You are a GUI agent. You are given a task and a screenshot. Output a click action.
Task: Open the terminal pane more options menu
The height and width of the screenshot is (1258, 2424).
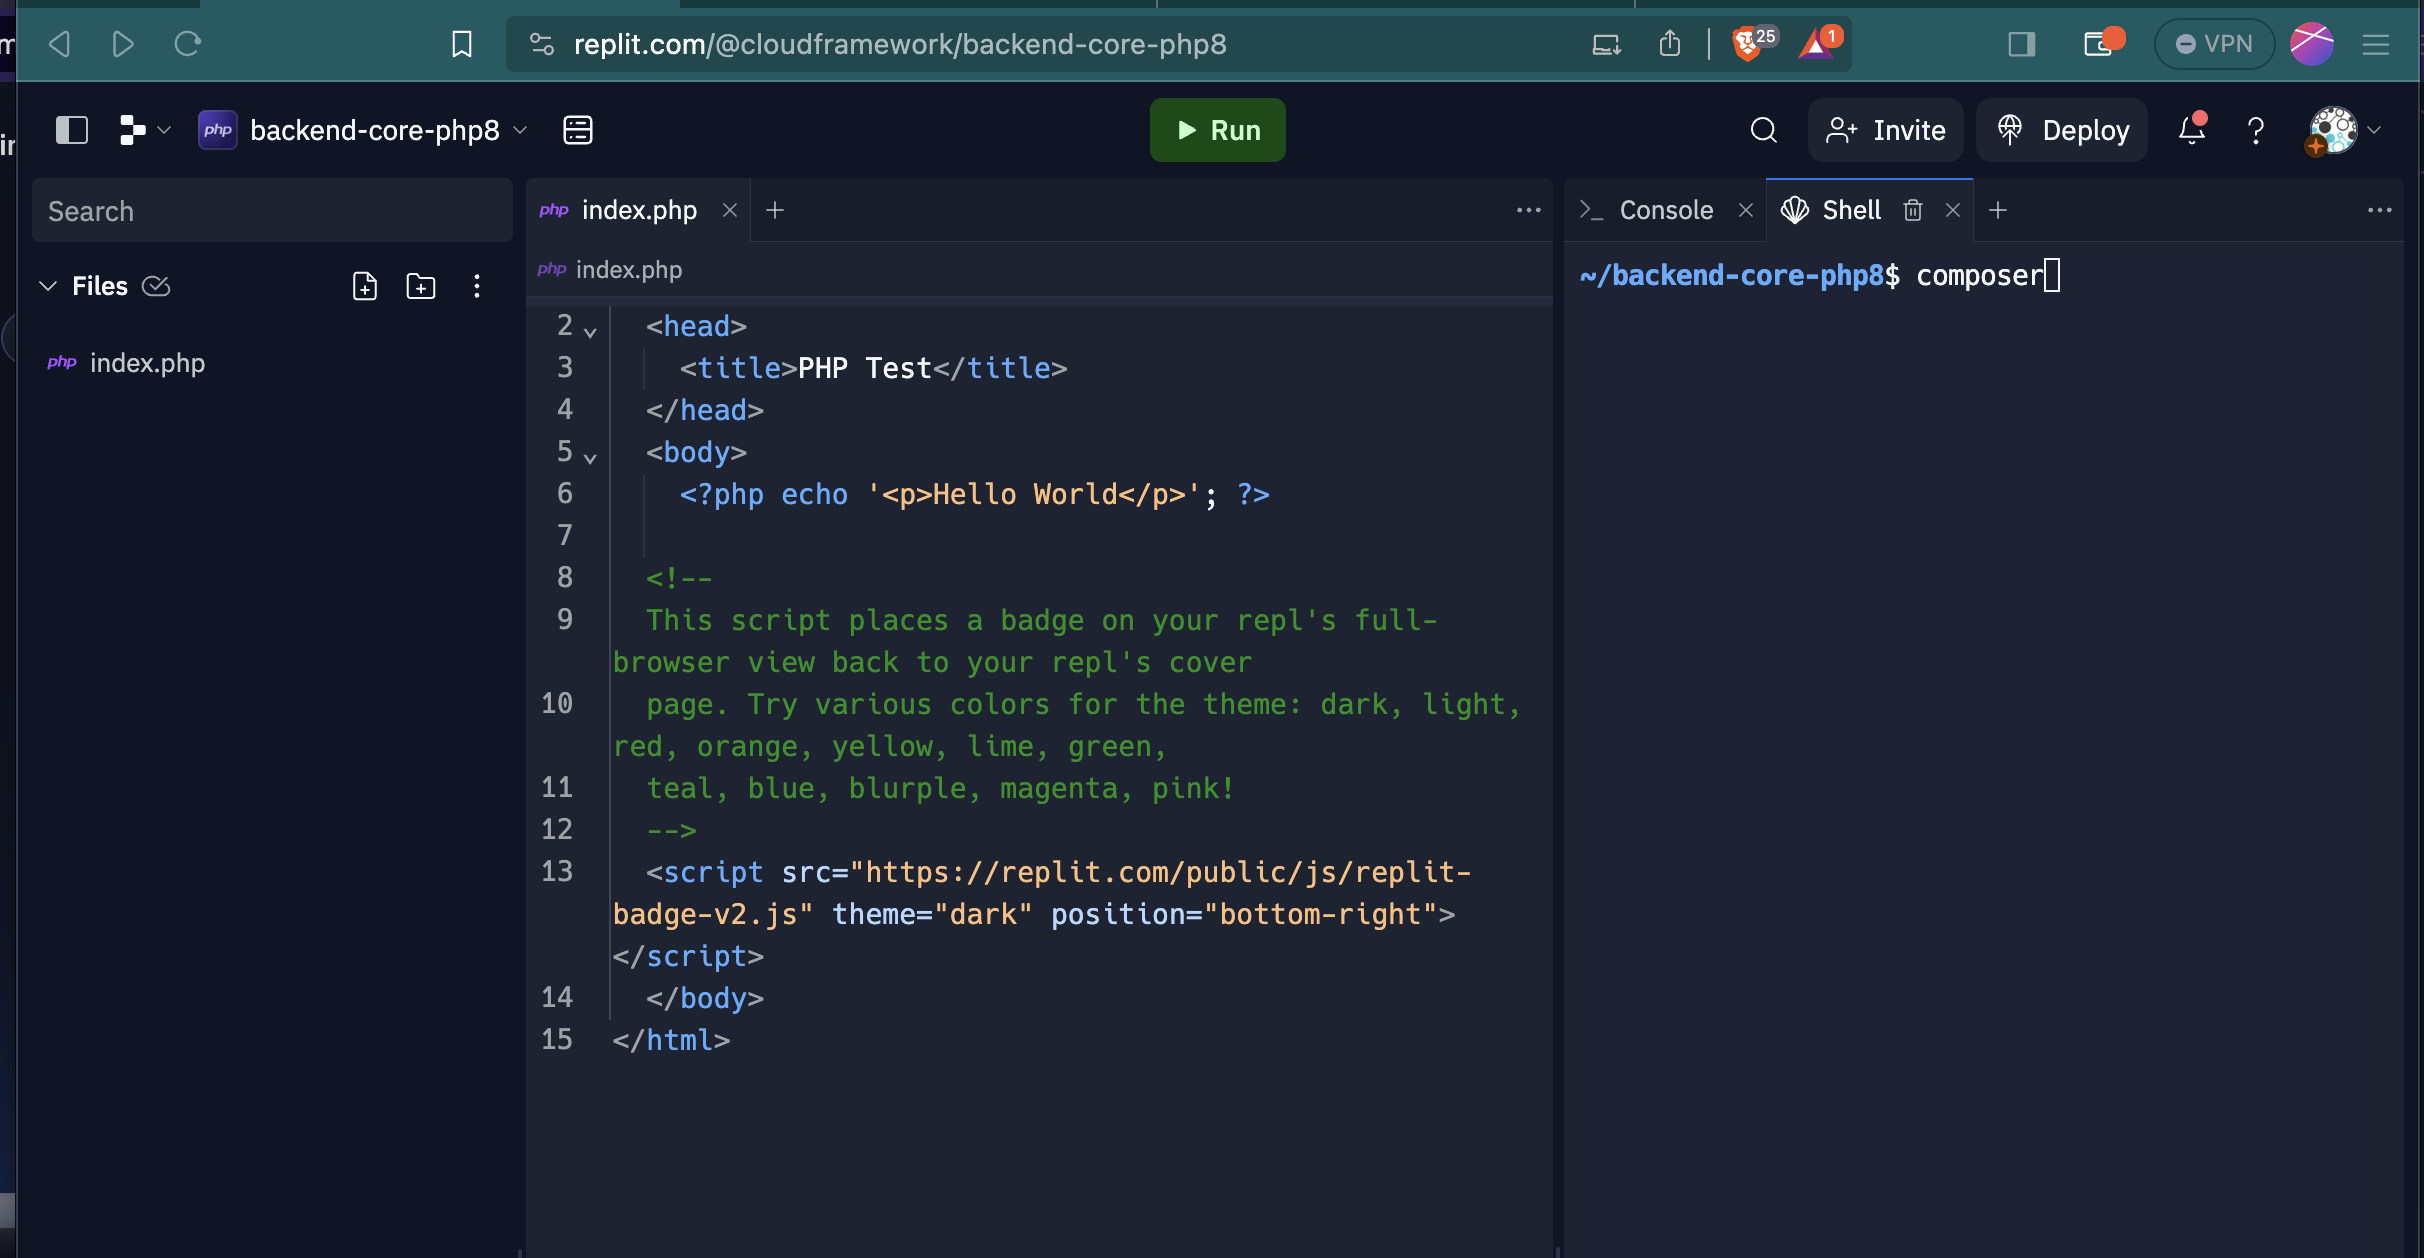[2380, 210]
